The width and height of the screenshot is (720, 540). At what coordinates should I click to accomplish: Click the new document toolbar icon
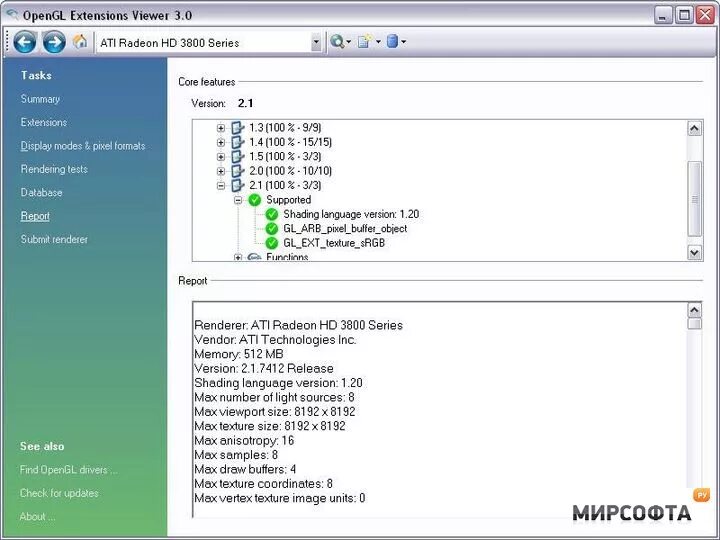[x=365, y=41]
